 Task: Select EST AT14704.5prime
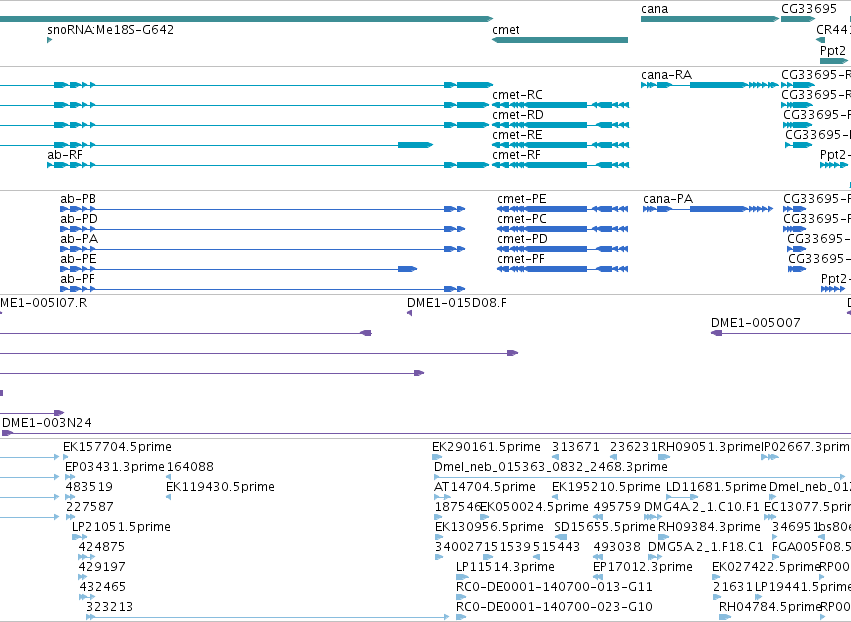point(485,487)
